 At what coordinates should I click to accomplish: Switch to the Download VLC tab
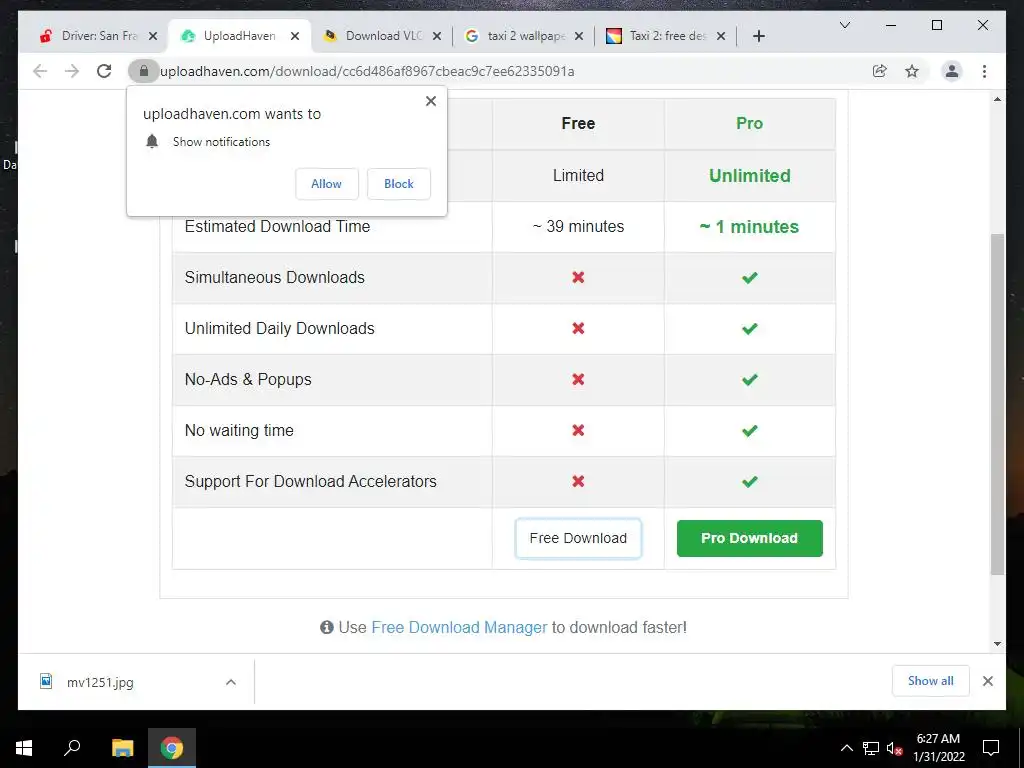384,36
